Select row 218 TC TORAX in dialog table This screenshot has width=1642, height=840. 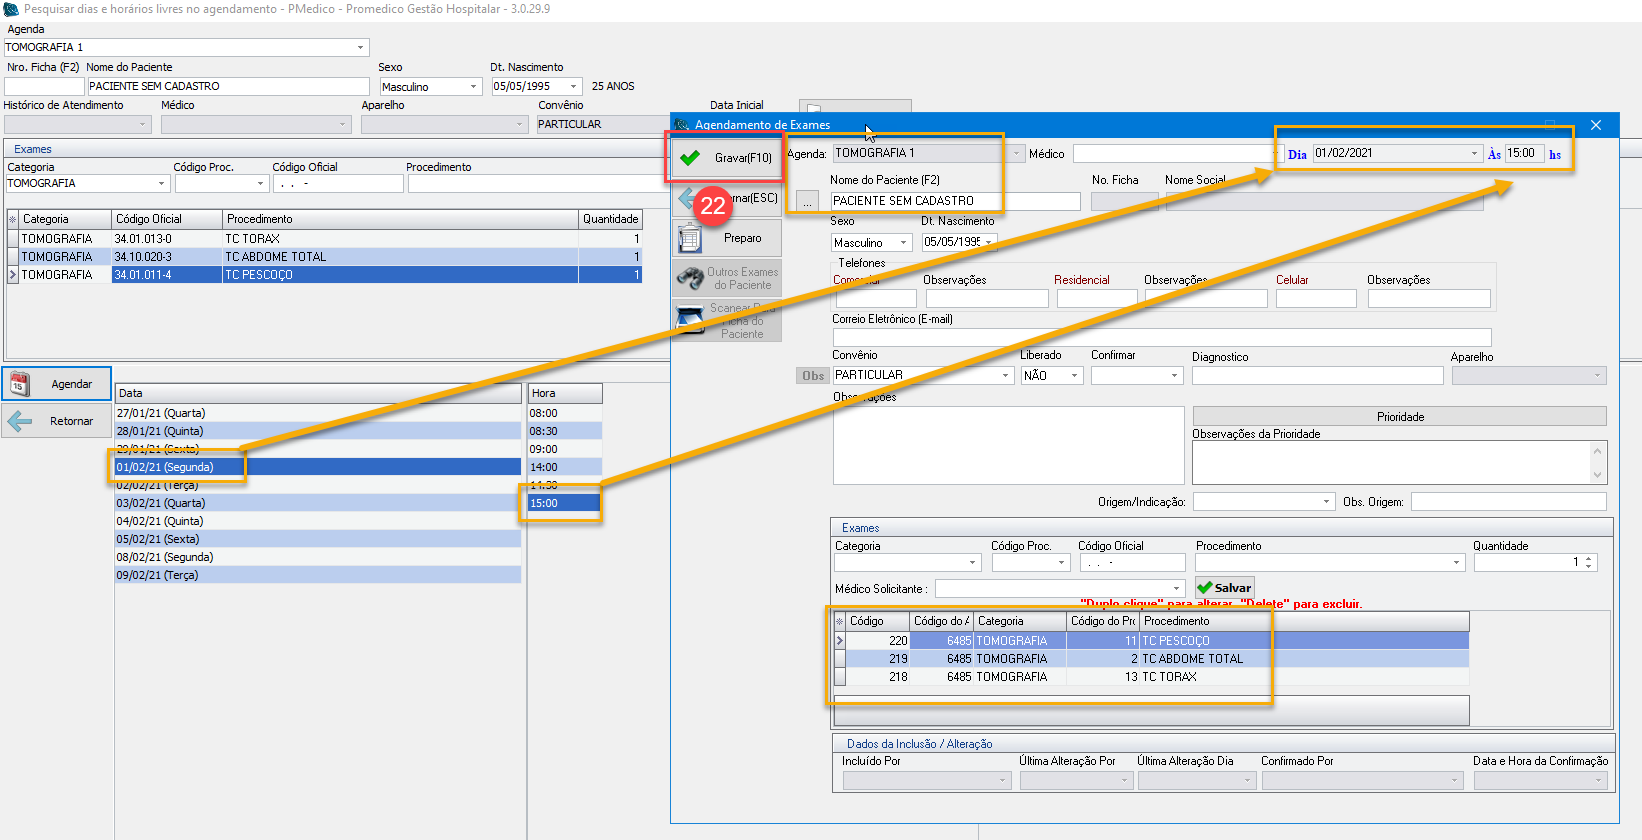click(1152, 677)
